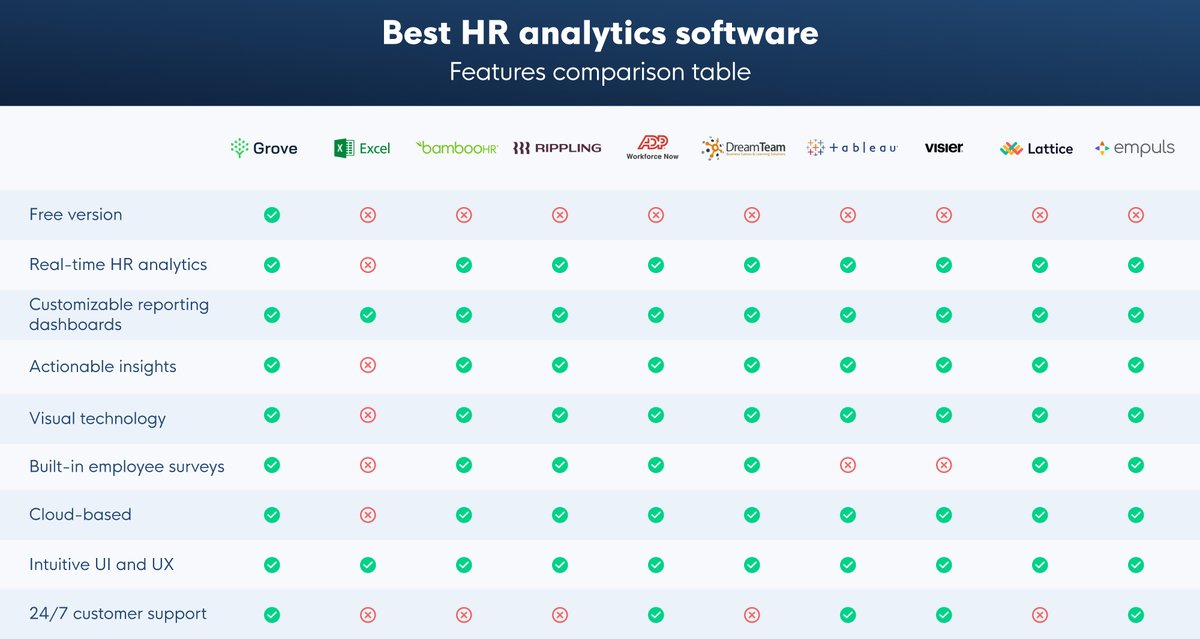Click Excel's red cross for Actionable insights
1200x639 pixels.
click(368, 365)
